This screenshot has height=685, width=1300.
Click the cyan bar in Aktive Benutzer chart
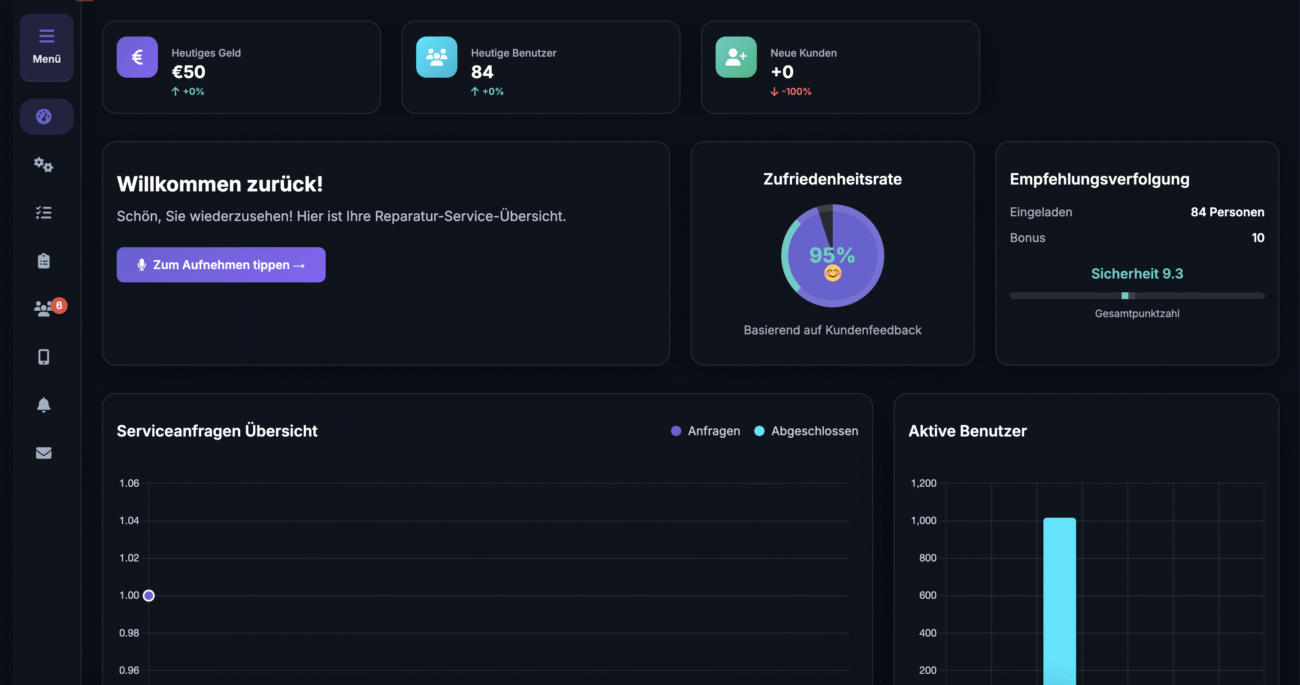(x=1059, y=600)
